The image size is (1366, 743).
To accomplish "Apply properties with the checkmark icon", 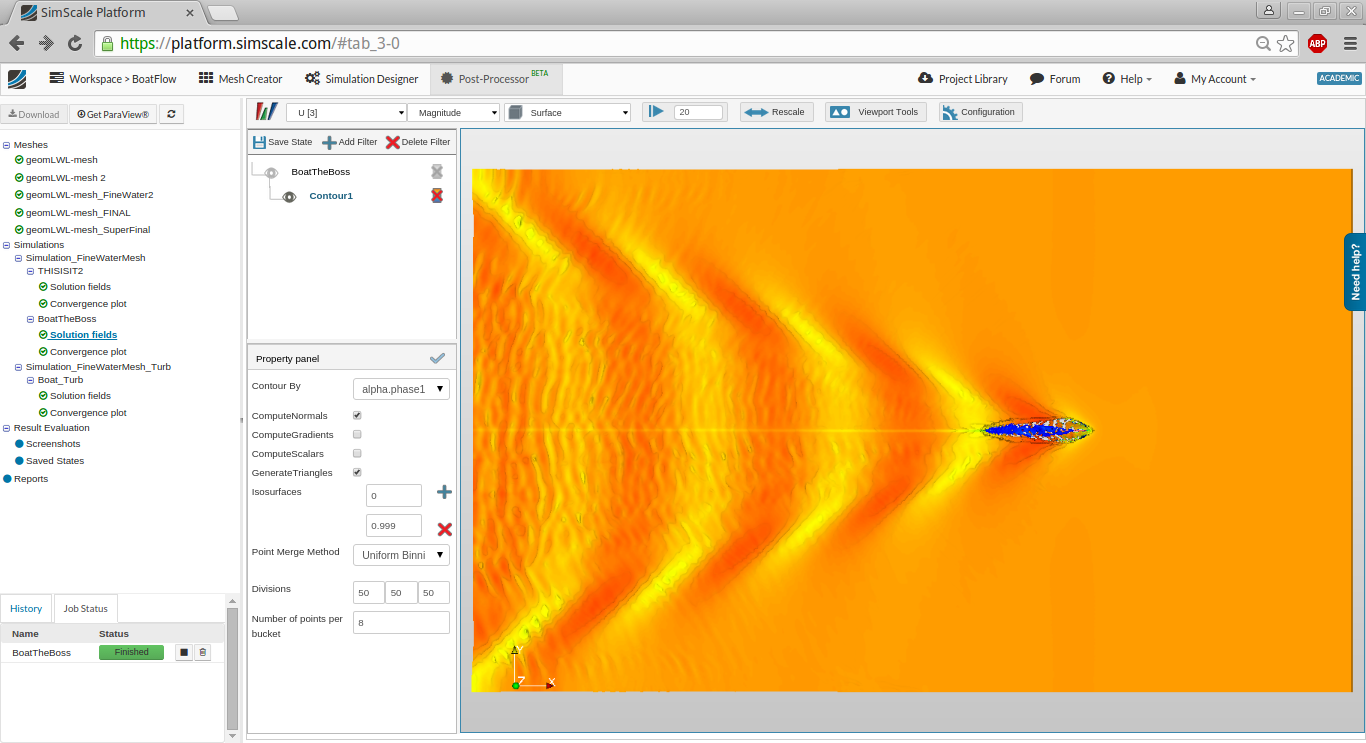I will coord(437,358).
